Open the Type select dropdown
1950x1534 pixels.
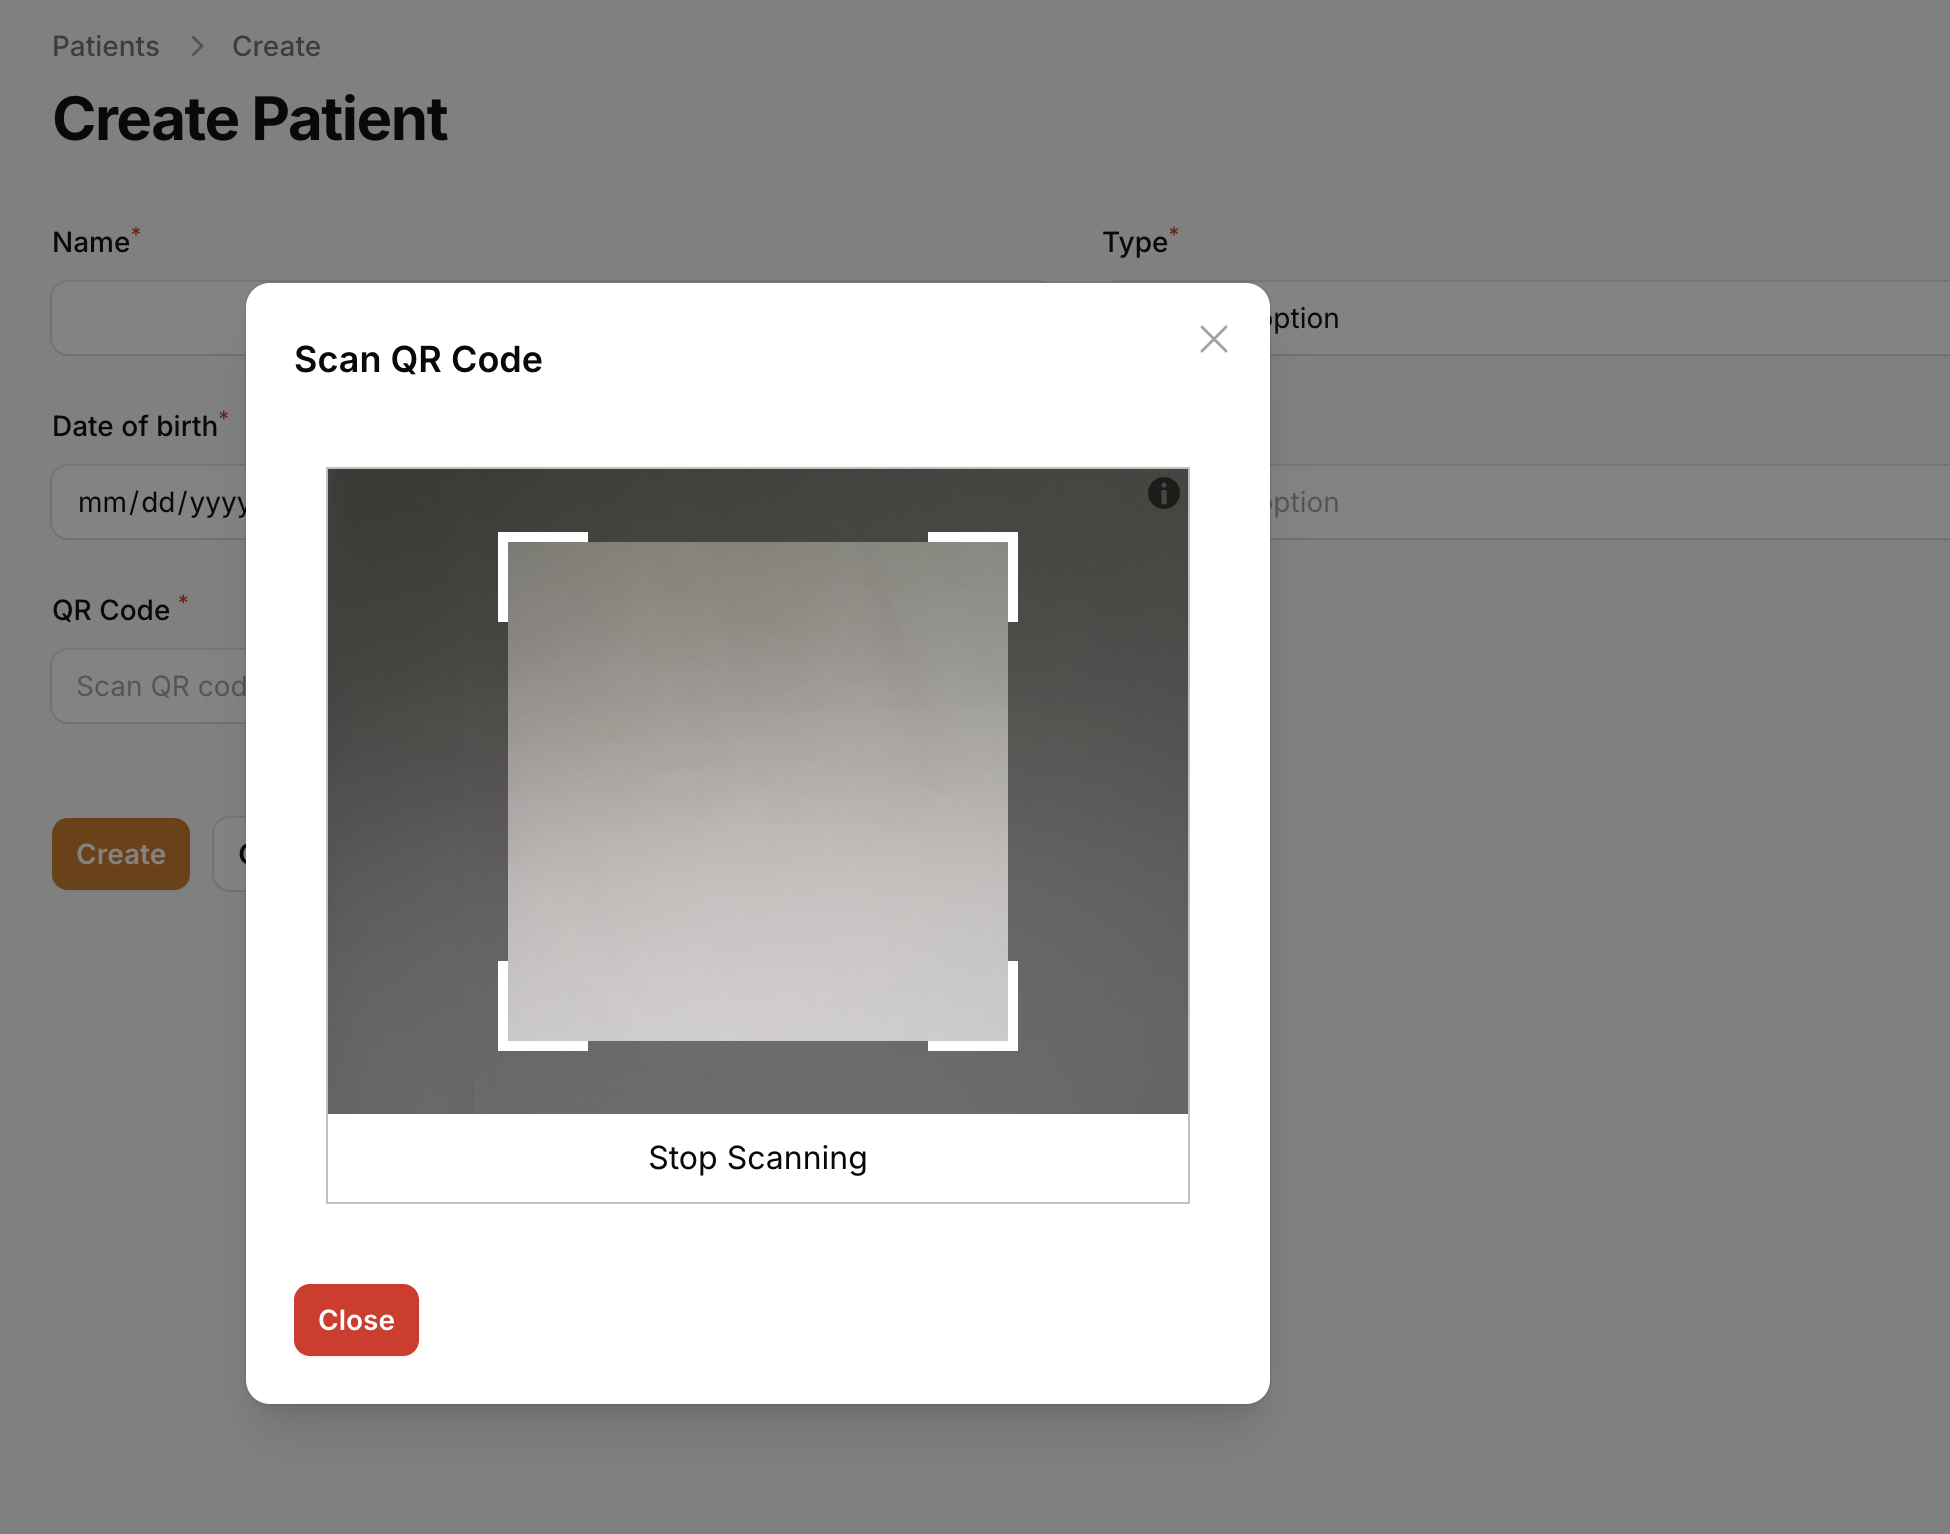(x=1610, y=318)
